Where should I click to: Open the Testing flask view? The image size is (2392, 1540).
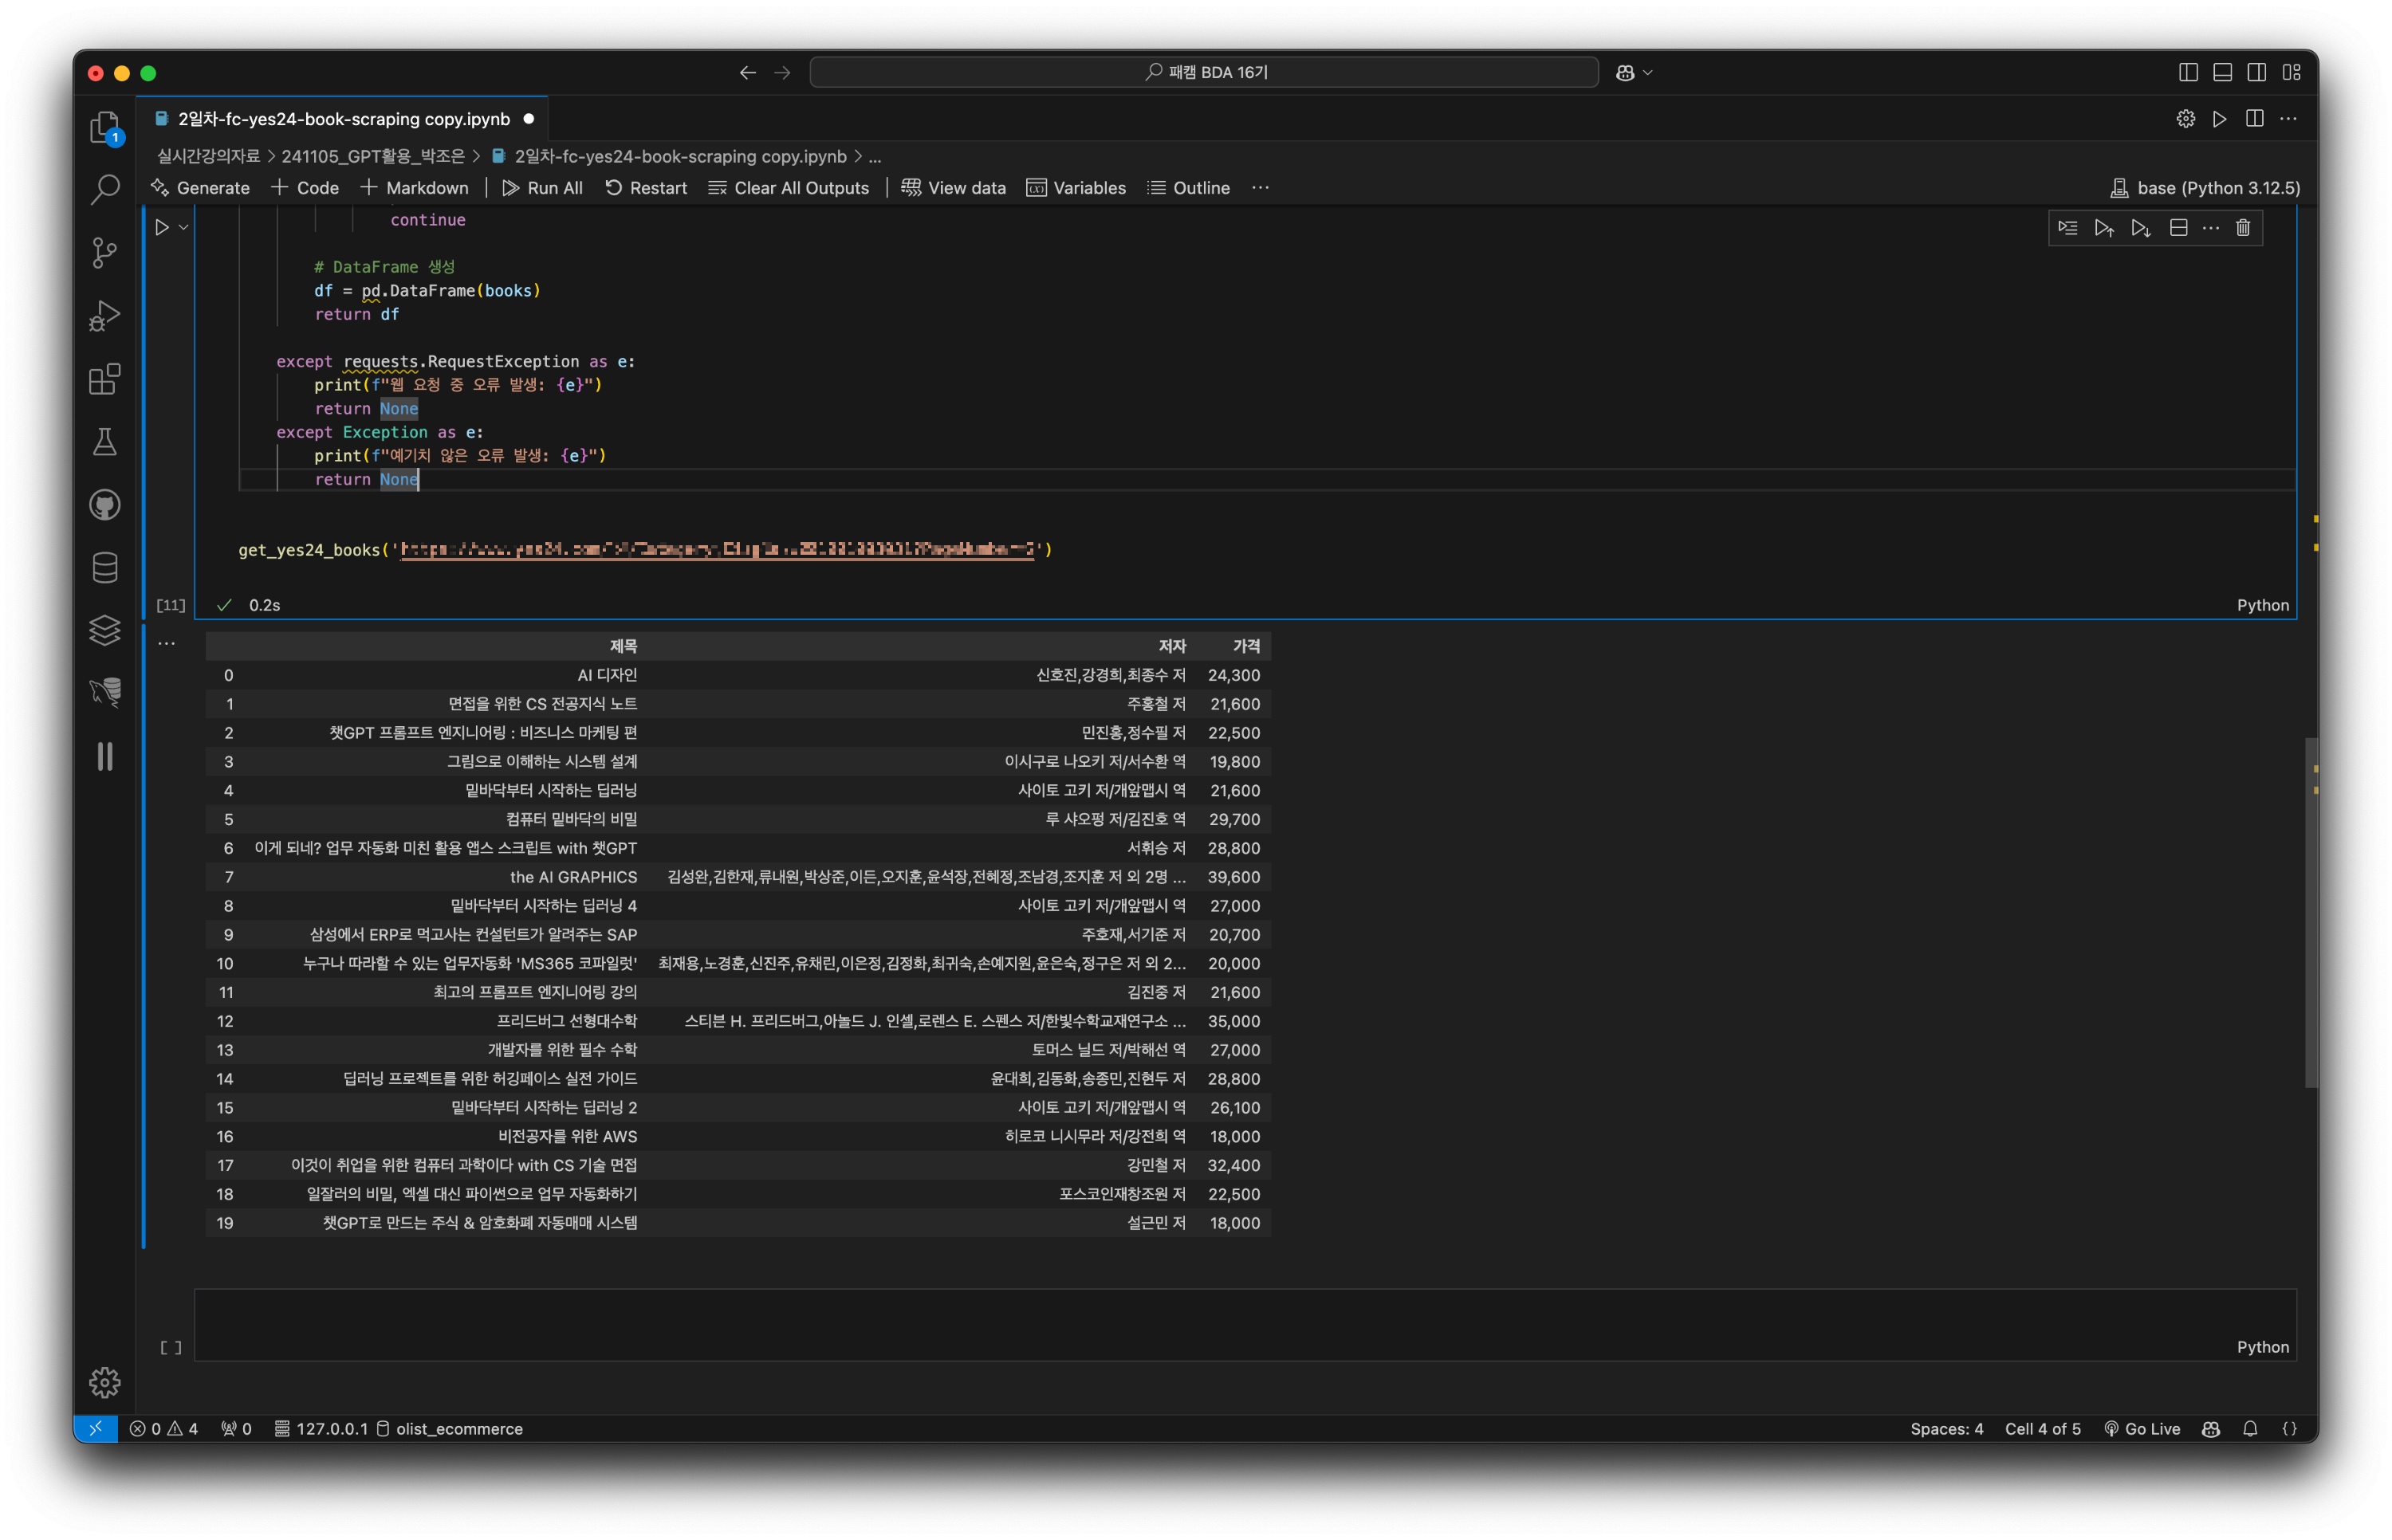[105, 442]
